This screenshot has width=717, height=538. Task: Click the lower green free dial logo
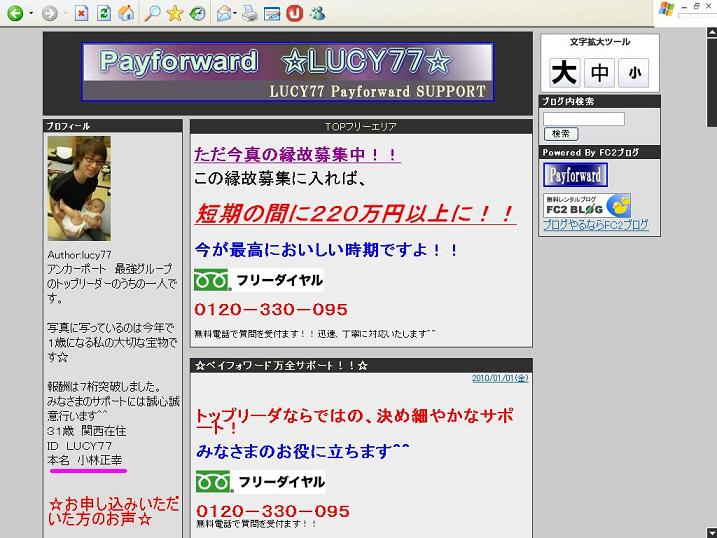point(214,482)
